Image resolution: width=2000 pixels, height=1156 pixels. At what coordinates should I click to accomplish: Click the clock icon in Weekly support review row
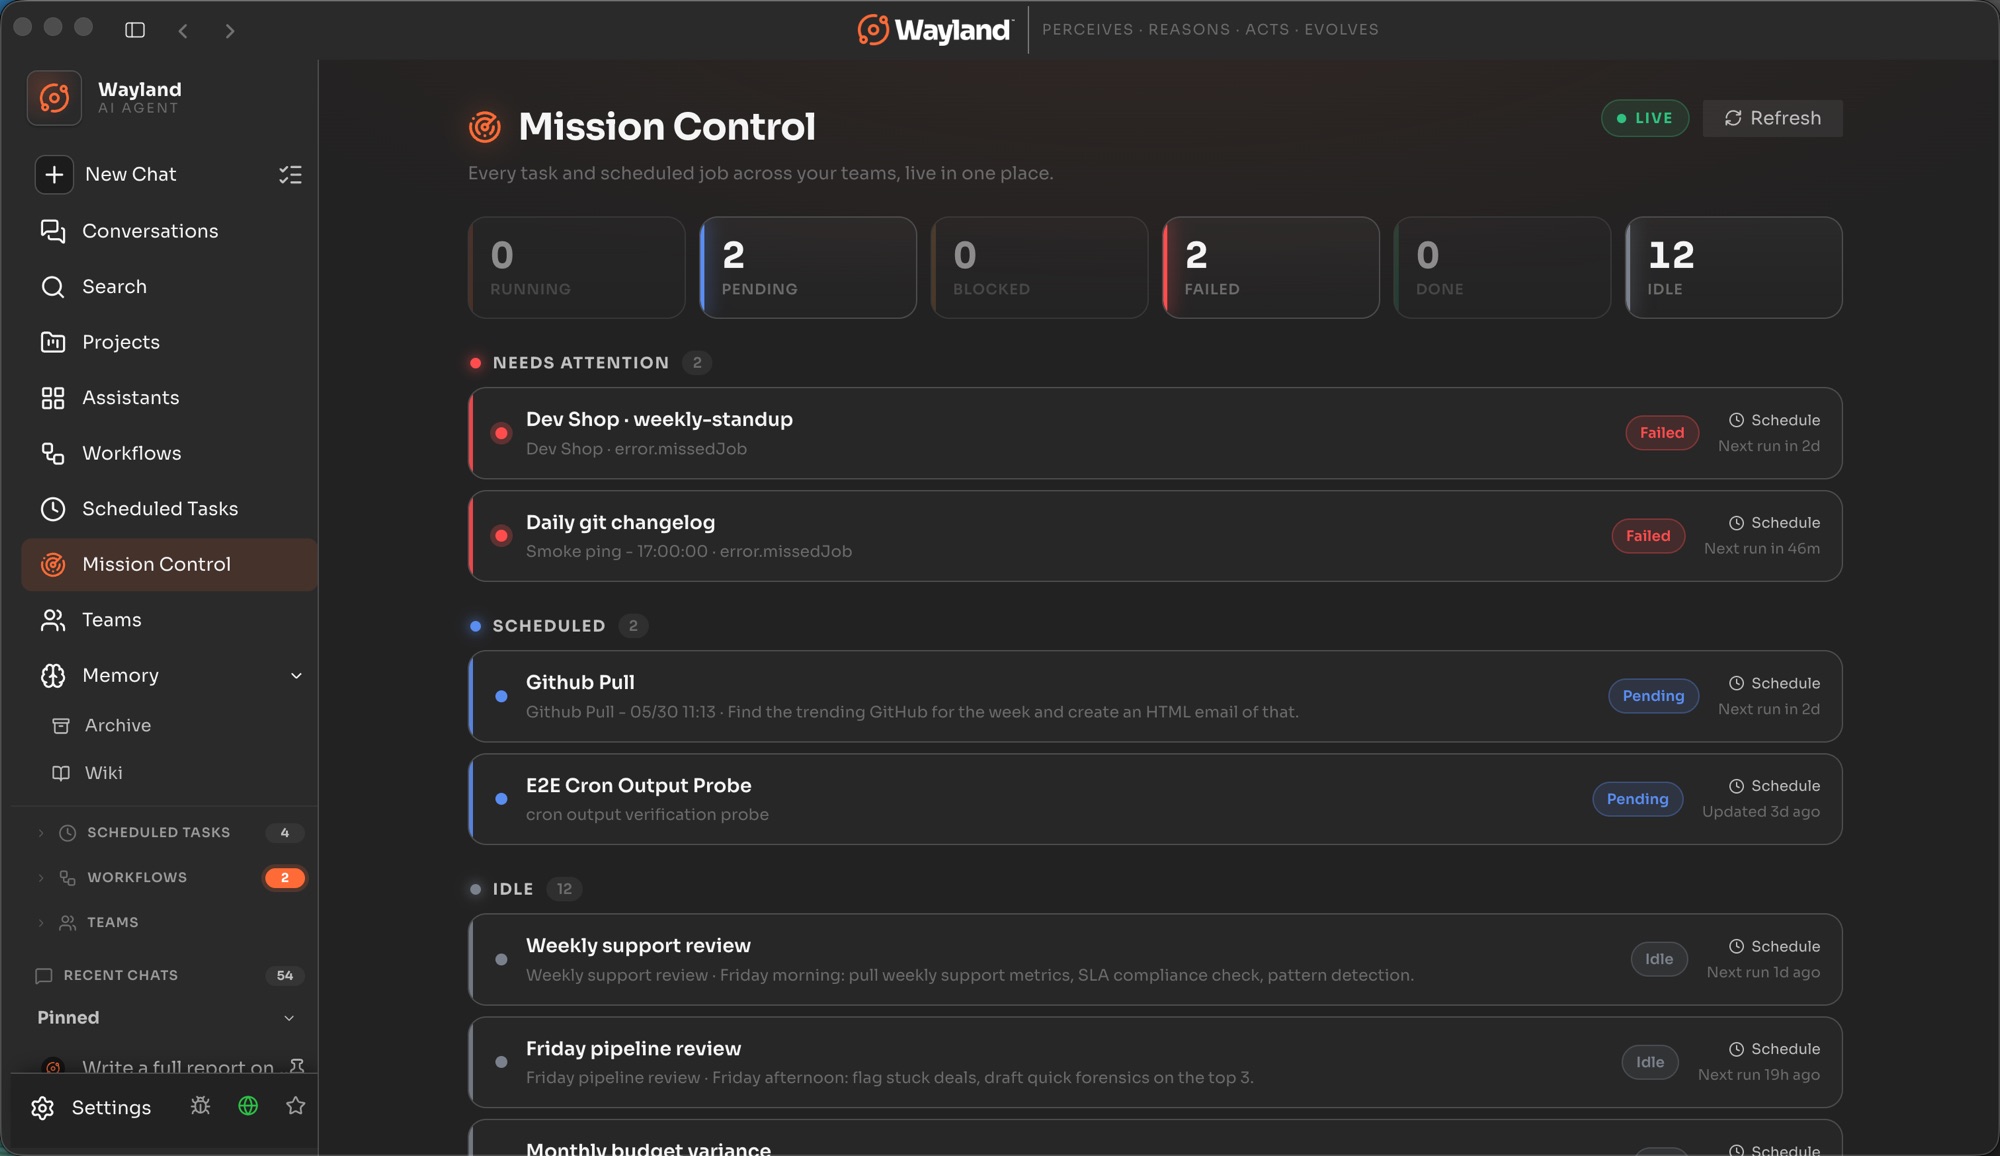click(x=1737, y=946)
